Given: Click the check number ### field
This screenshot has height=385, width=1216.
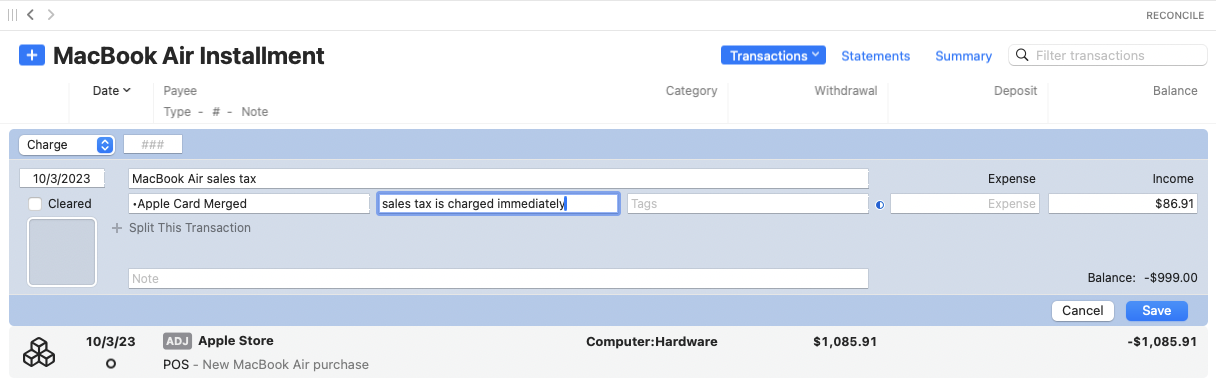Looking at the screenshot, I should (153, 145).
